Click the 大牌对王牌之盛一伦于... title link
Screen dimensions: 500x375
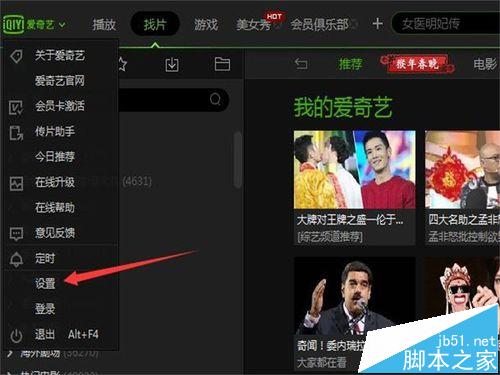(x=350, y=220)
